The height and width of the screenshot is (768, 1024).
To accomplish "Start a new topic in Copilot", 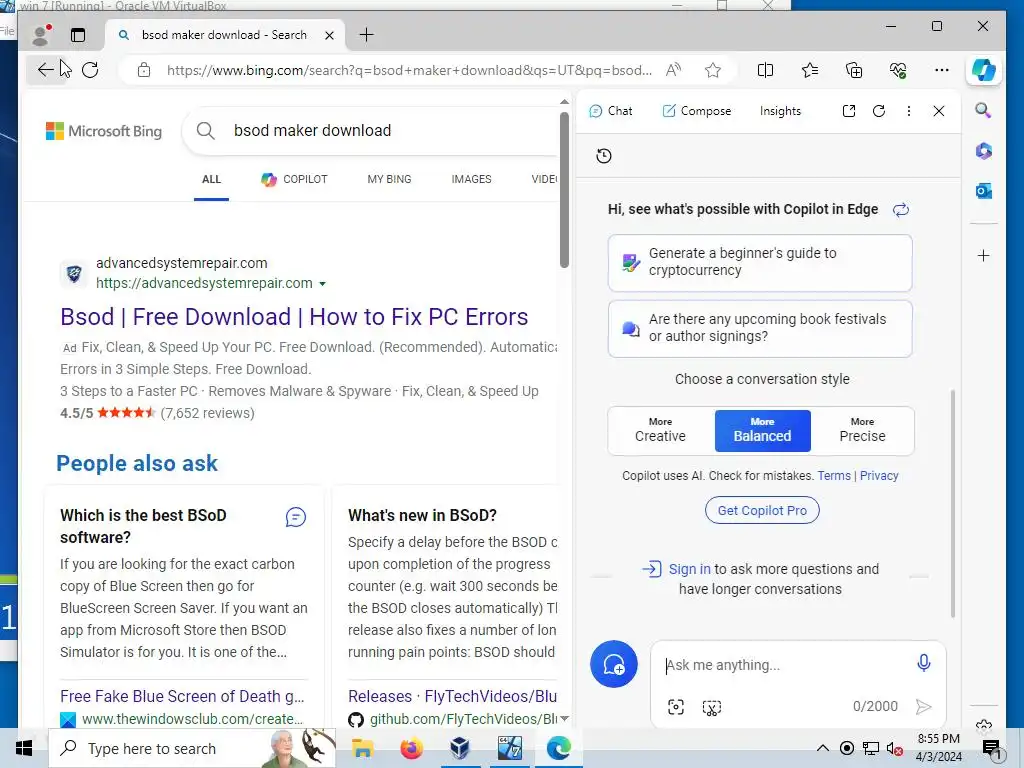I will point(614,664).
